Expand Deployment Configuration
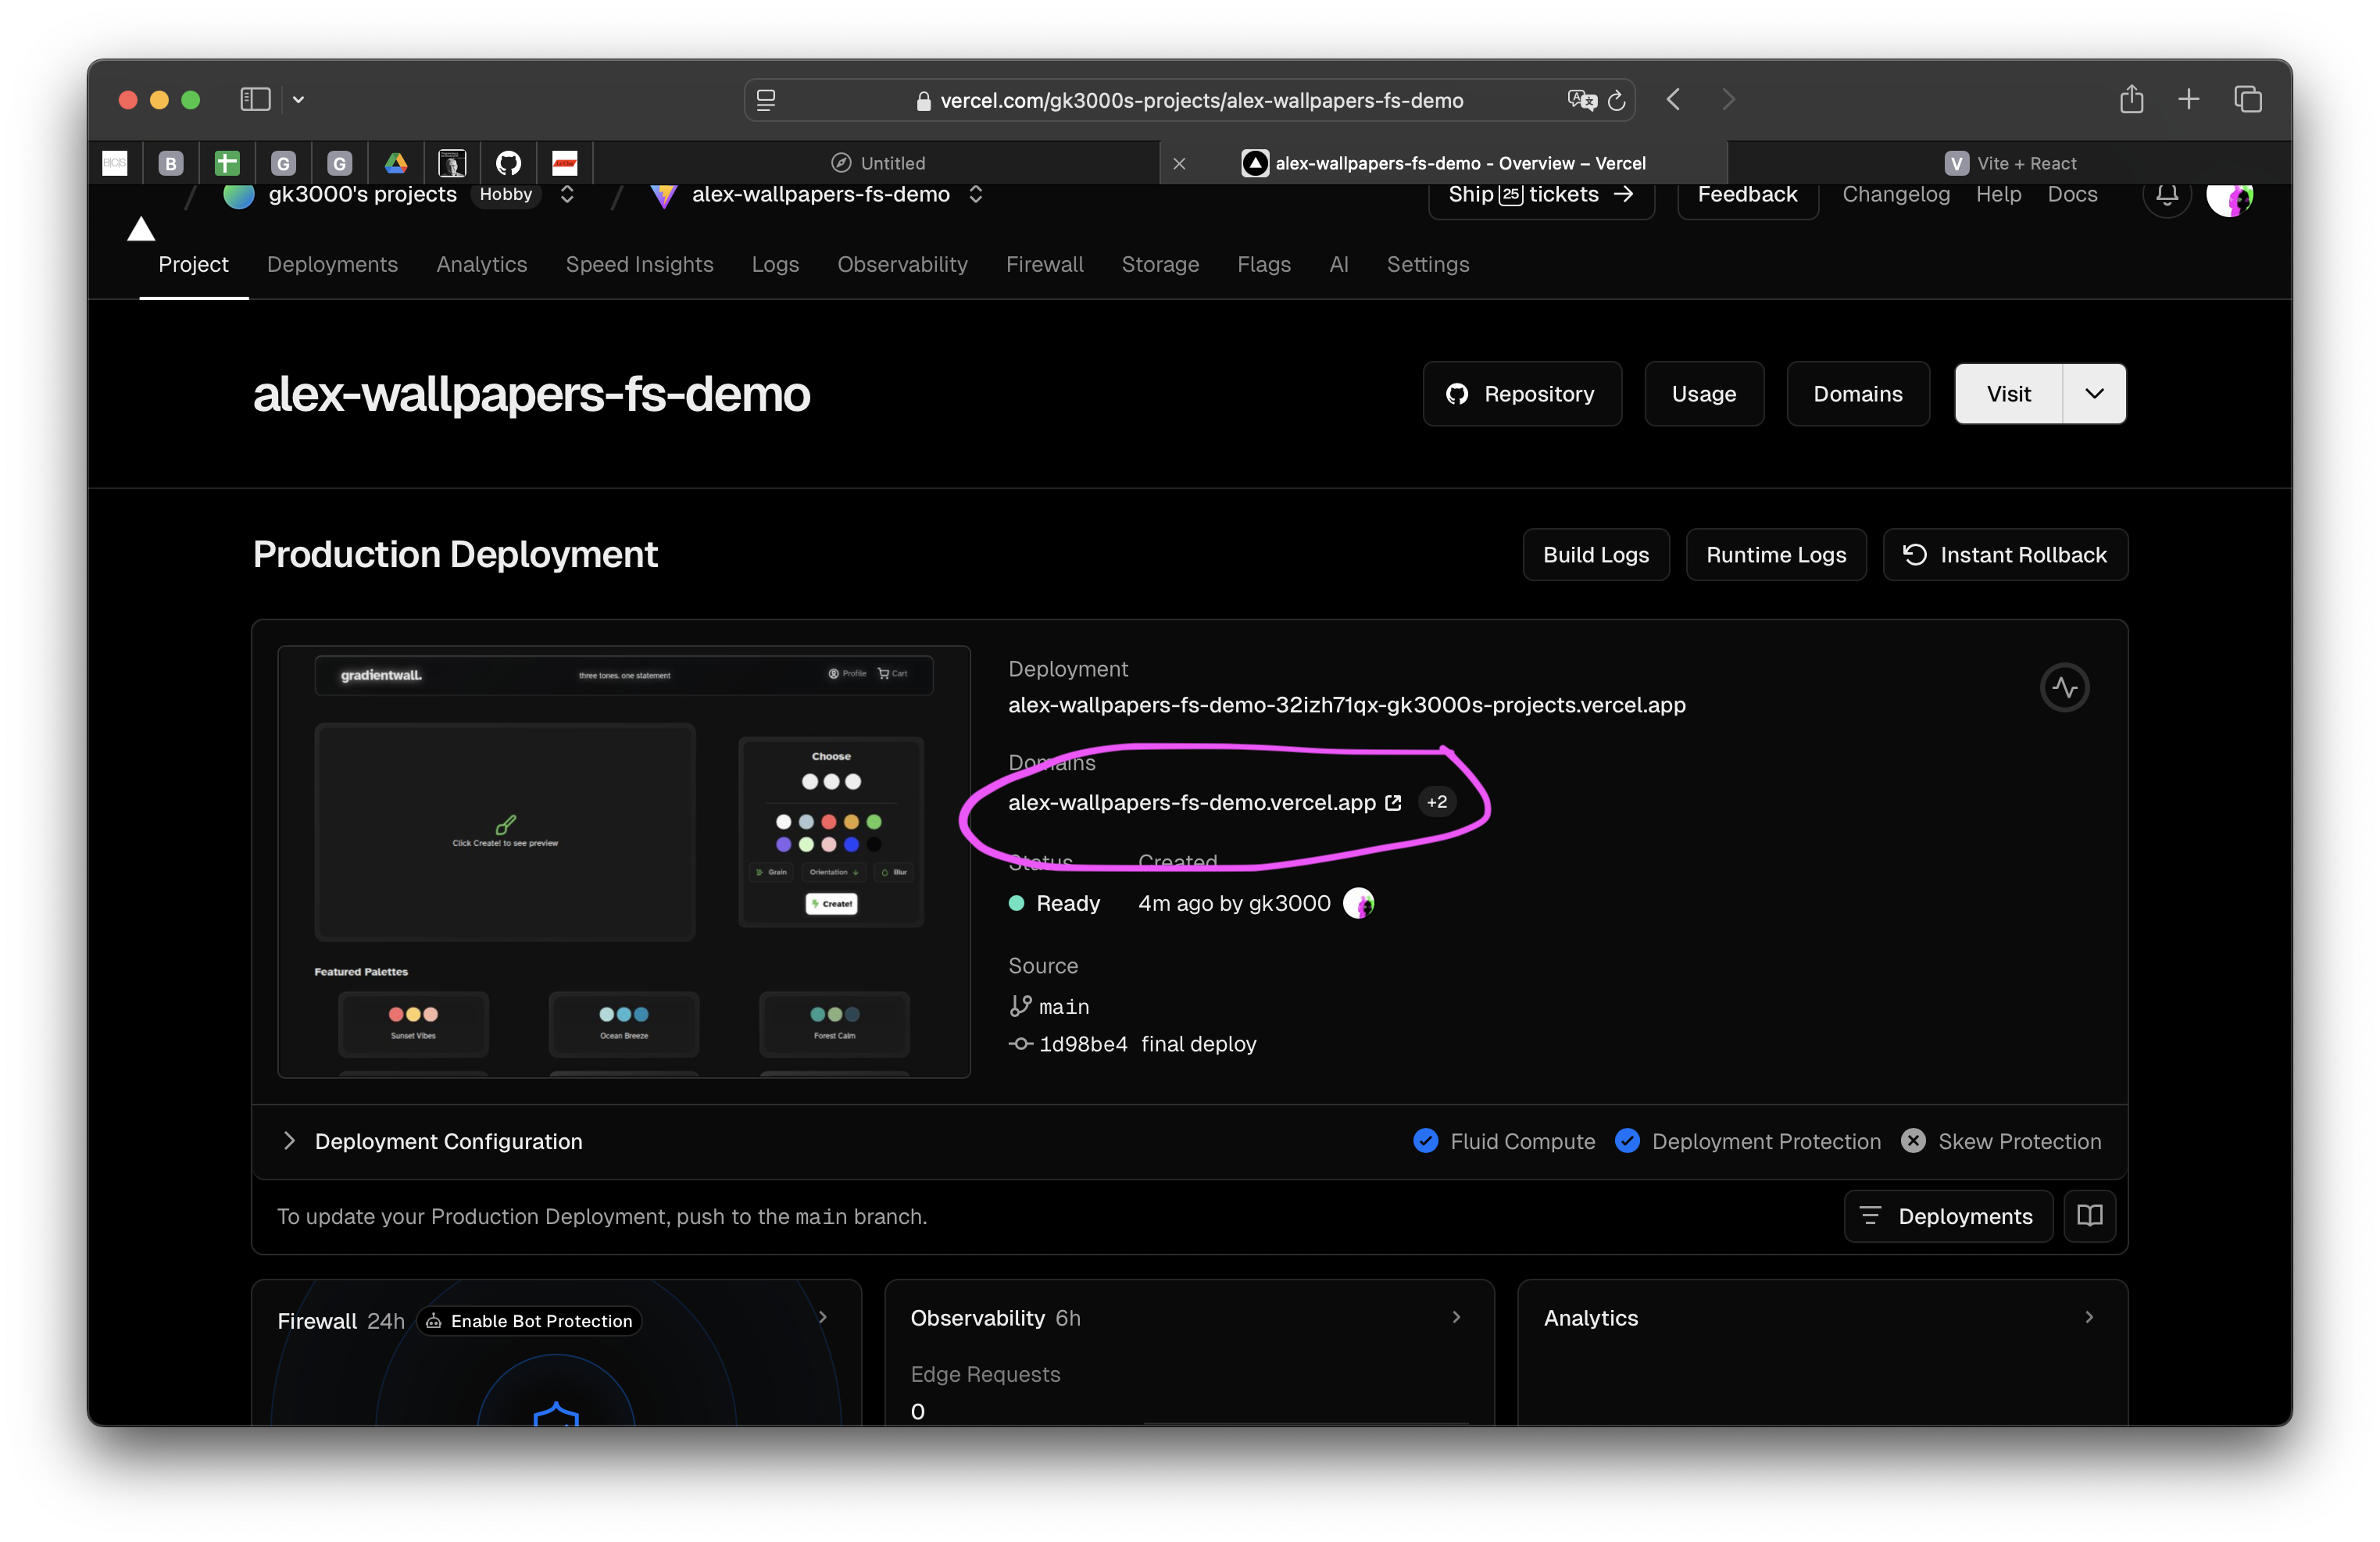This screenshot has height=1542, width=2380. [433, 1141]
